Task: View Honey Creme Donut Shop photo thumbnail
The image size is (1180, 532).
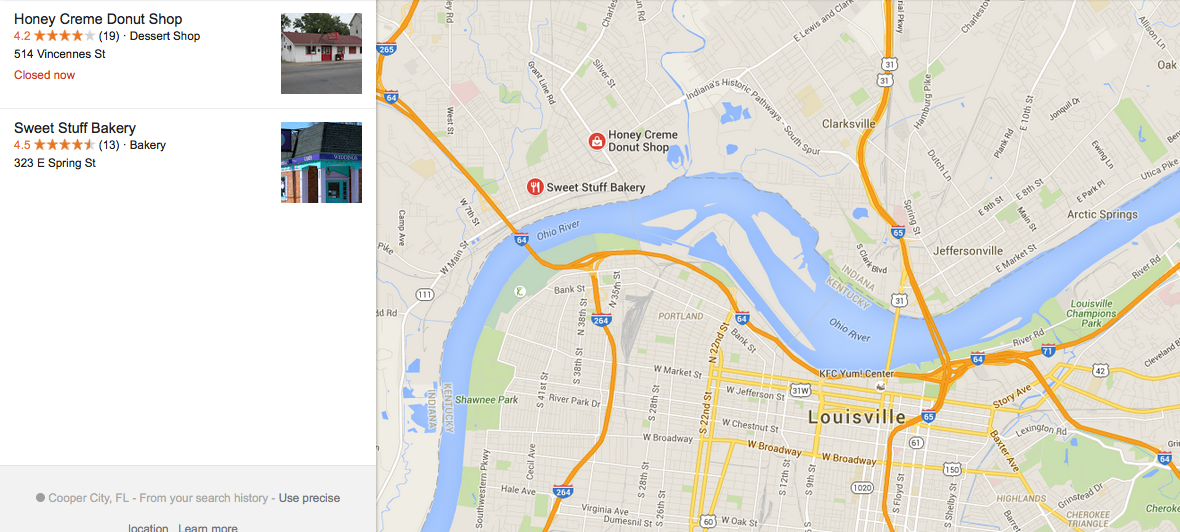Action: (x=321, y=53)
